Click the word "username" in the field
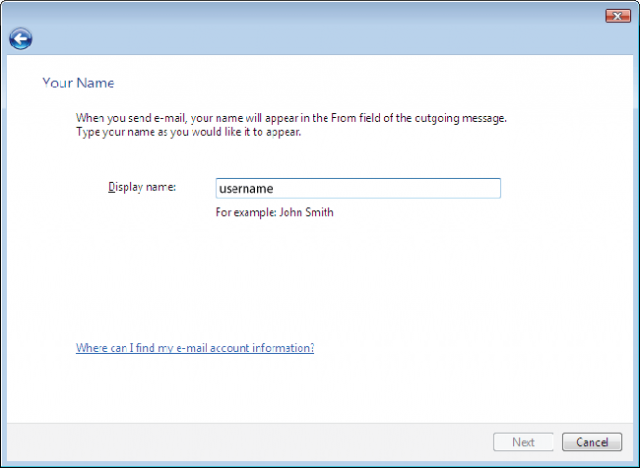 click(x=245, y=188)
